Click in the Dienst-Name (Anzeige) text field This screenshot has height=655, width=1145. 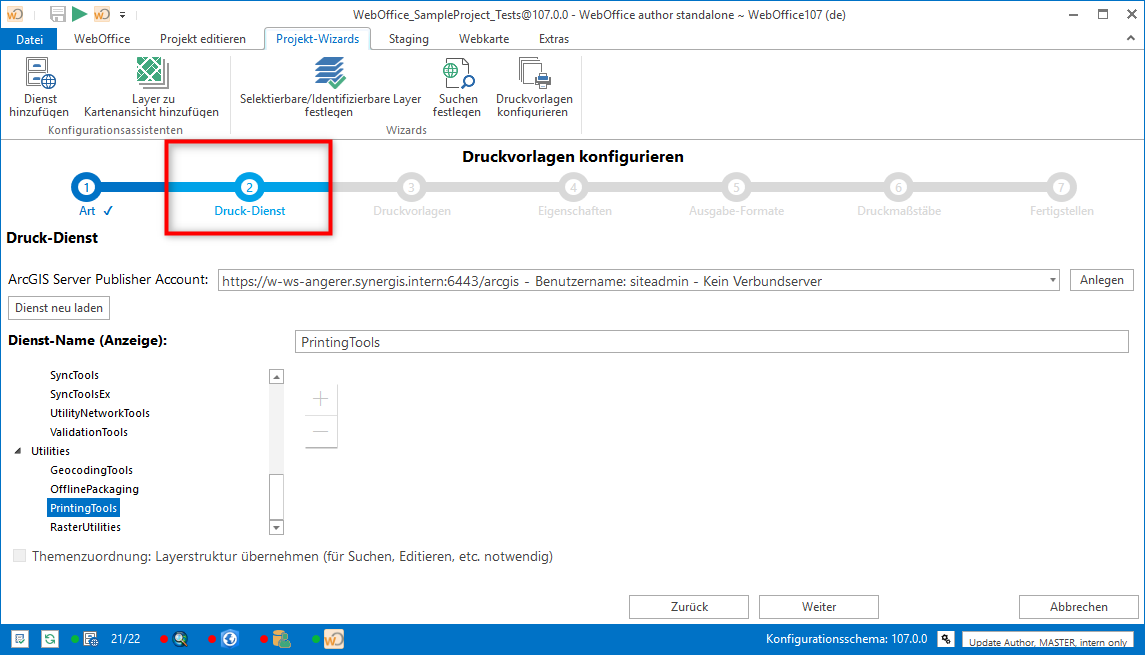[x=711, y=342]
